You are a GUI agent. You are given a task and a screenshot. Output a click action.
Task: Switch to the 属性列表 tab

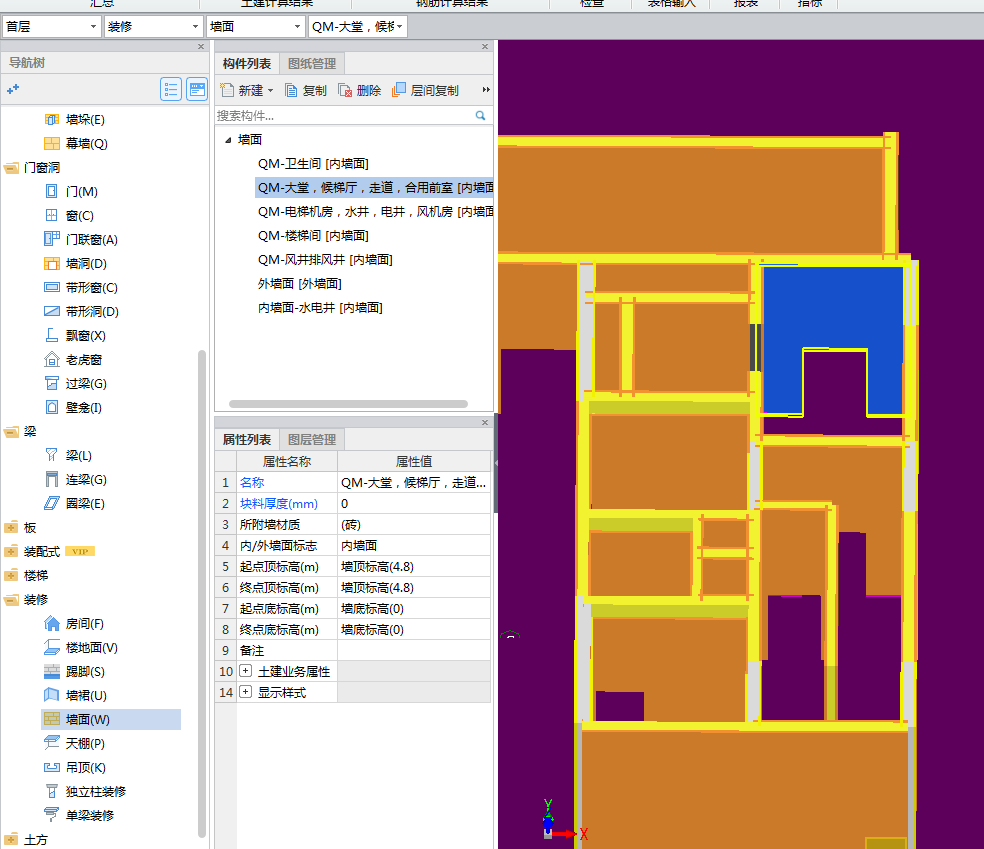[x=247, y=439]
